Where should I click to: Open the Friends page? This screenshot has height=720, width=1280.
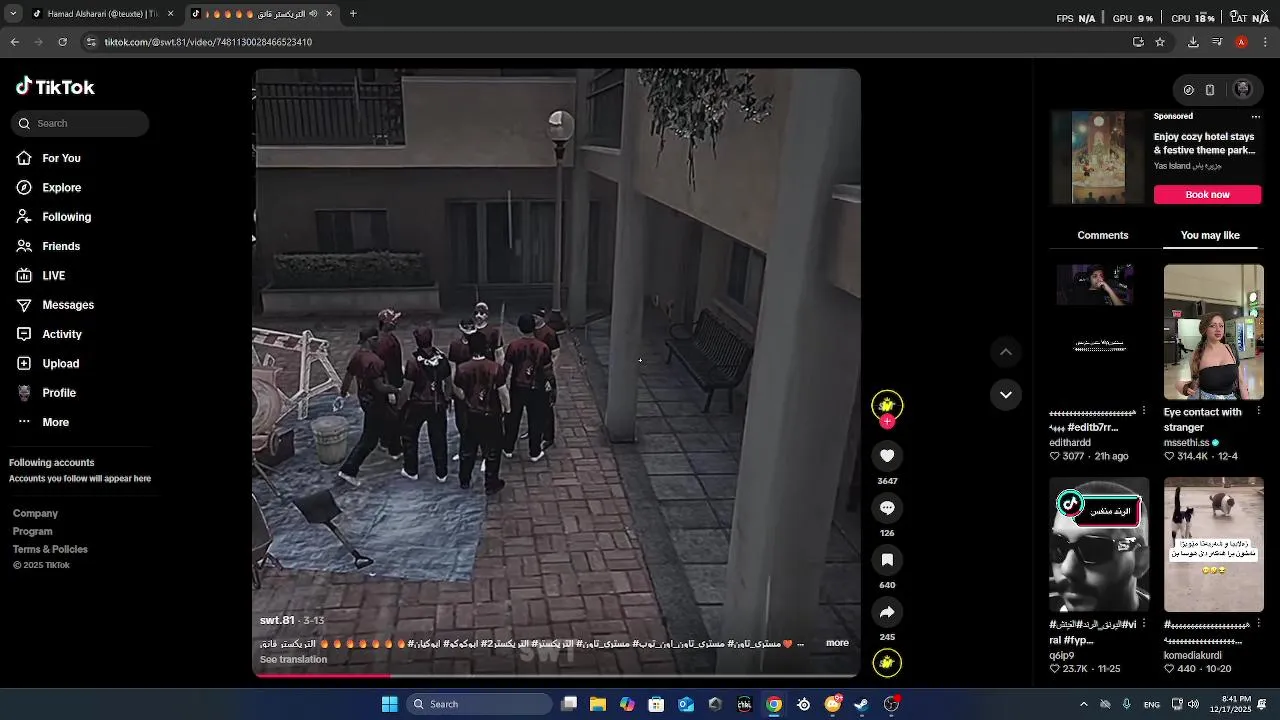click(61, 246)
